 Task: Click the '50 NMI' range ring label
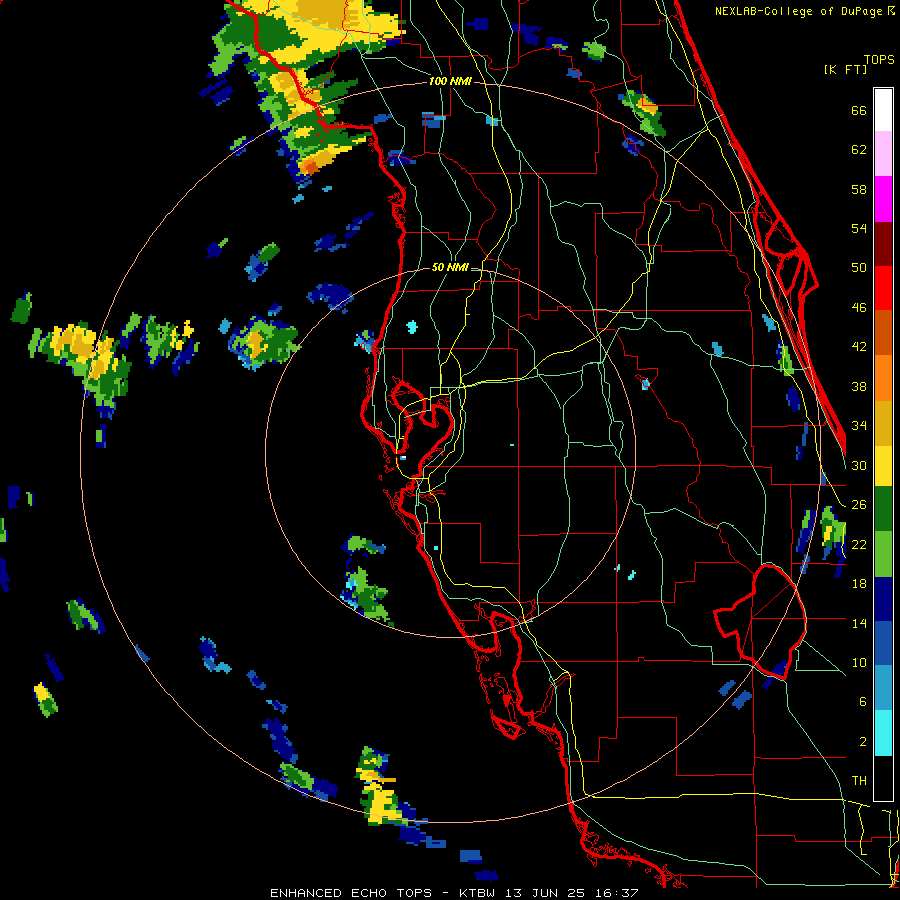click(x=450, y=267)
